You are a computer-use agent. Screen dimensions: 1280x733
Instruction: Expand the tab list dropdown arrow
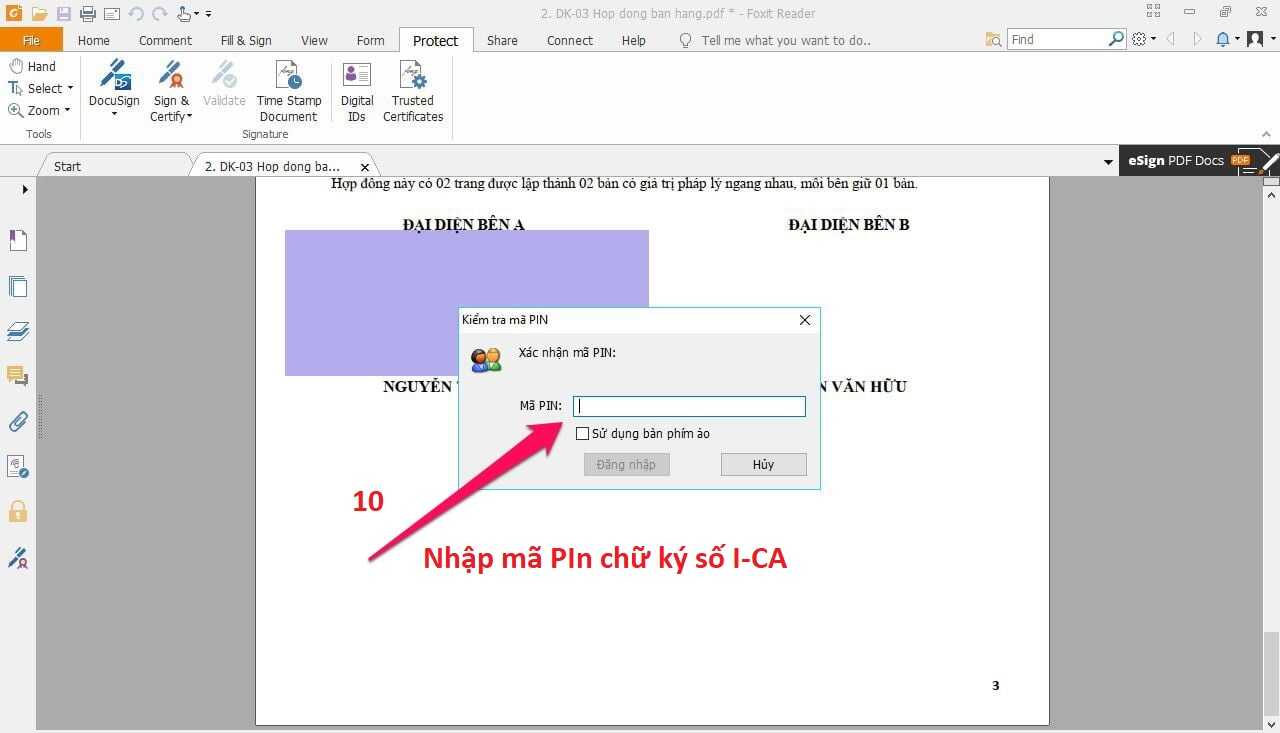pos(1108,162)
